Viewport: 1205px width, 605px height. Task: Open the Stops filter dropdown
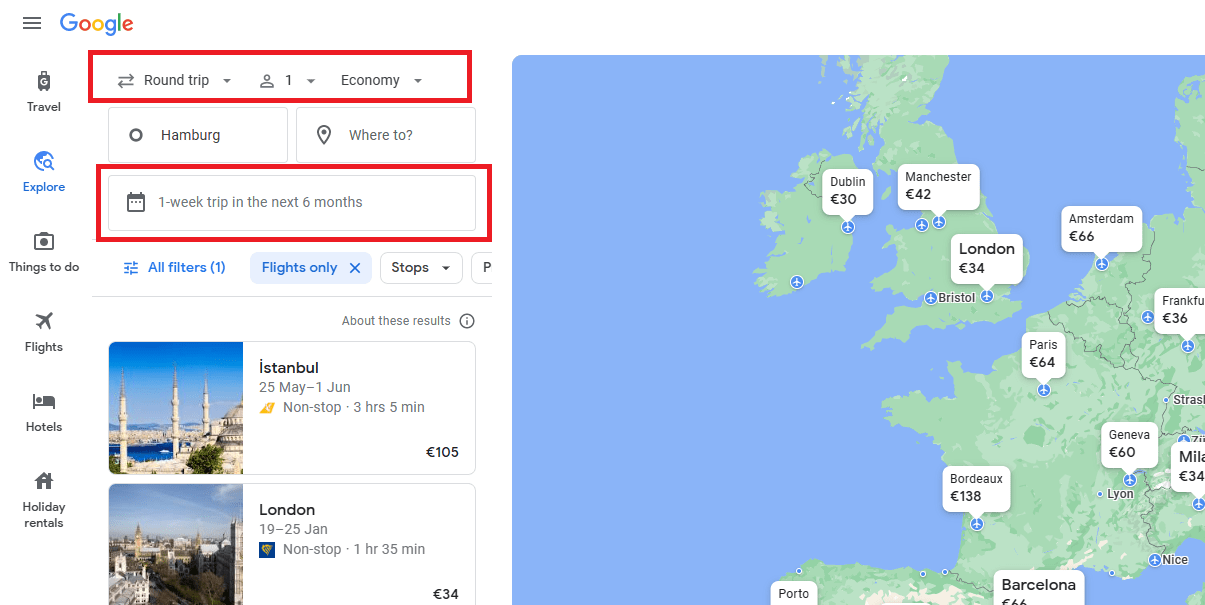tap(421, 268)
